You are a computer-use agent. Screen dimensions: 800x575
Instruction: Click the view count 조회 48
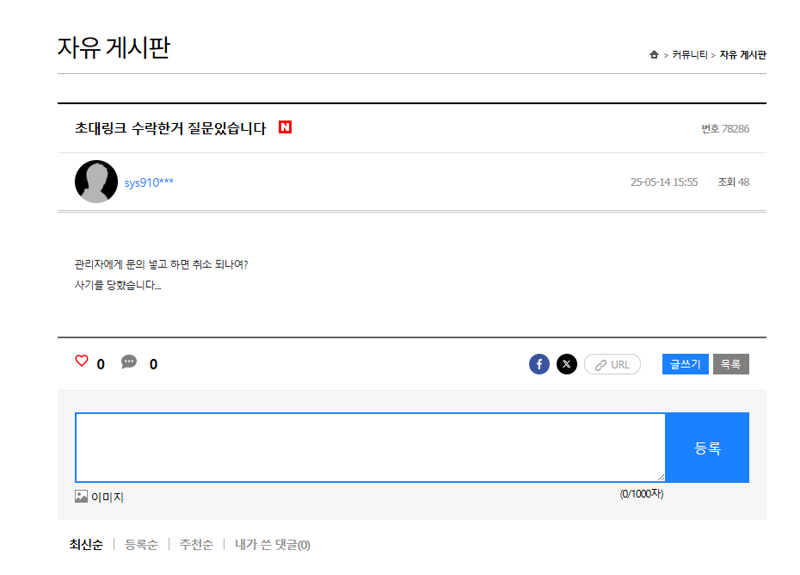pos(733,182)
